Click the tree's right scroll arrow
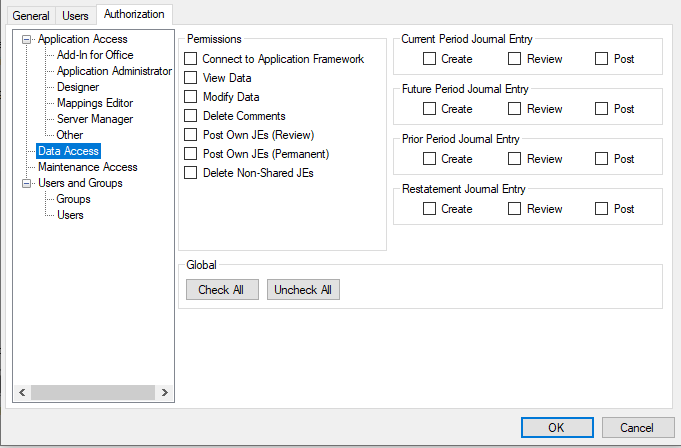681x448 pixels. [165, 393]
